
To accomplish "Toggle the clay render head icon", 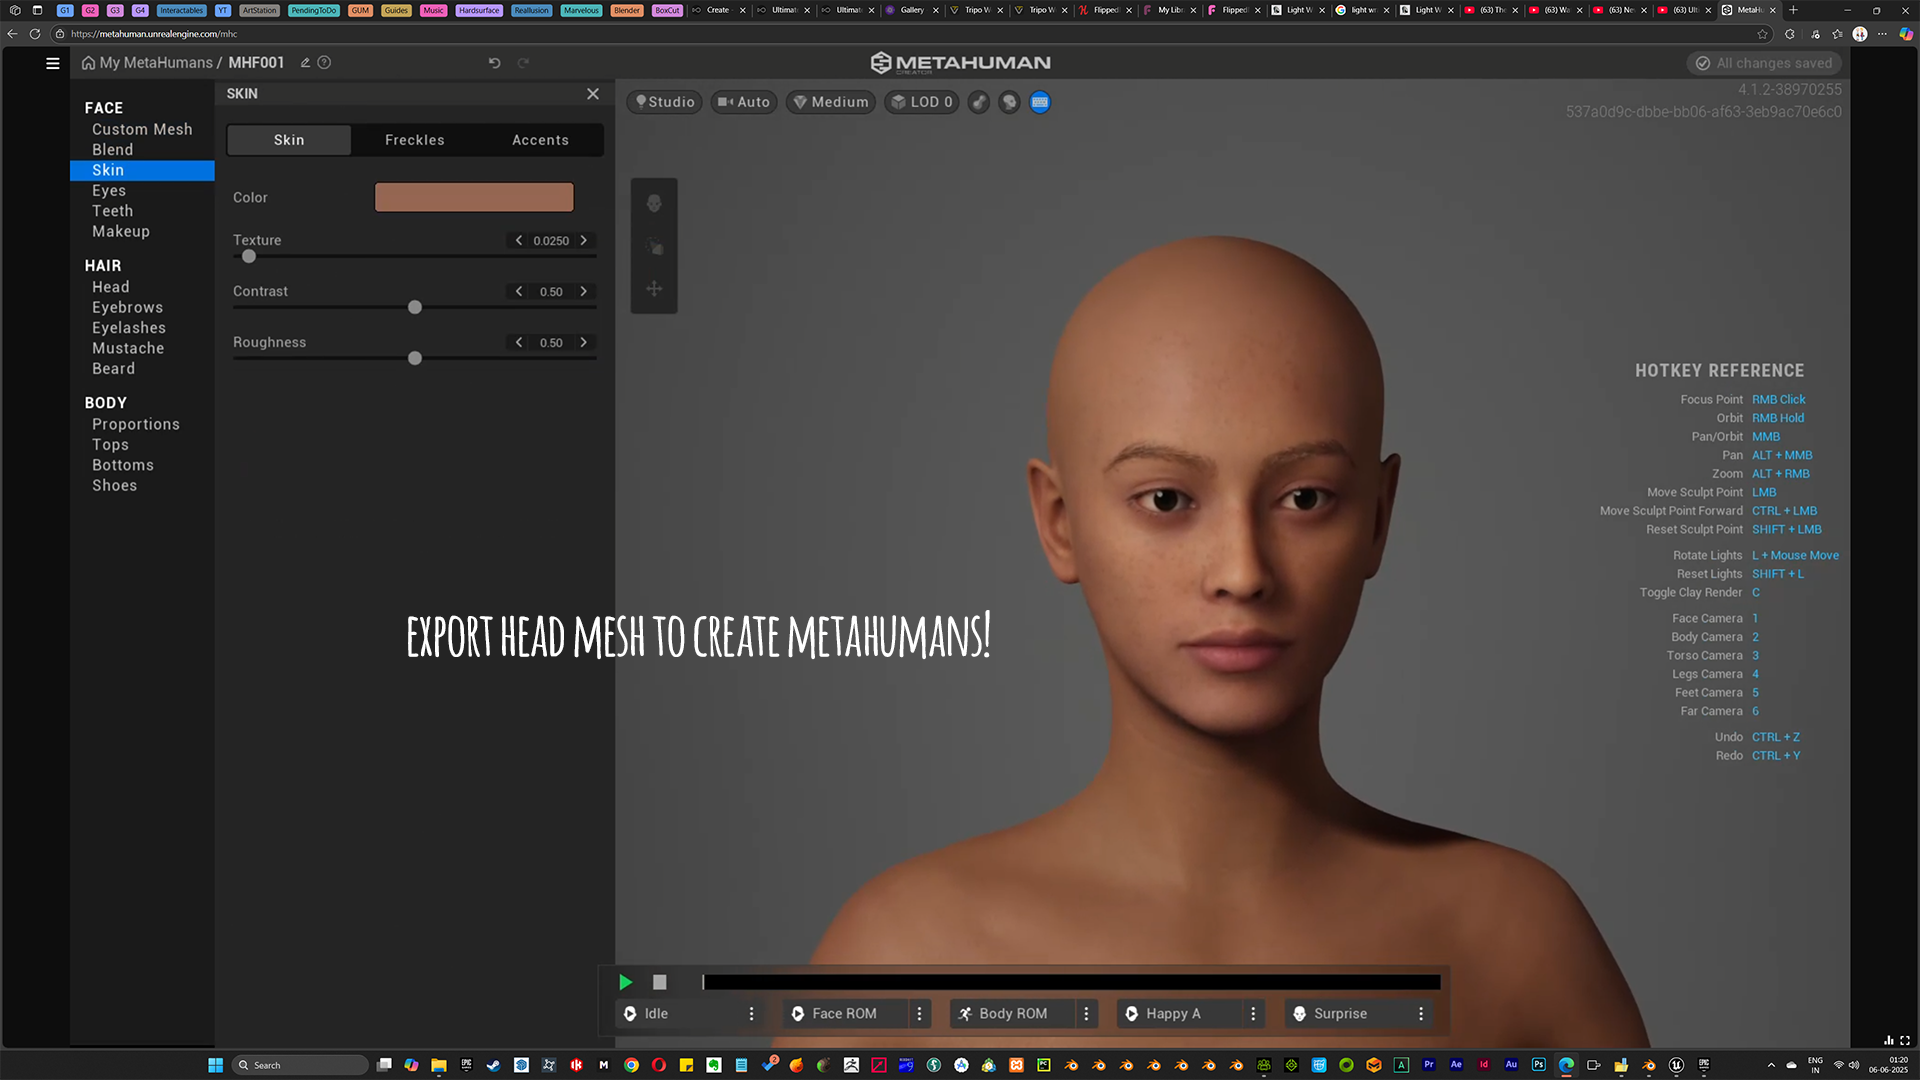I will coord(1008,102).
